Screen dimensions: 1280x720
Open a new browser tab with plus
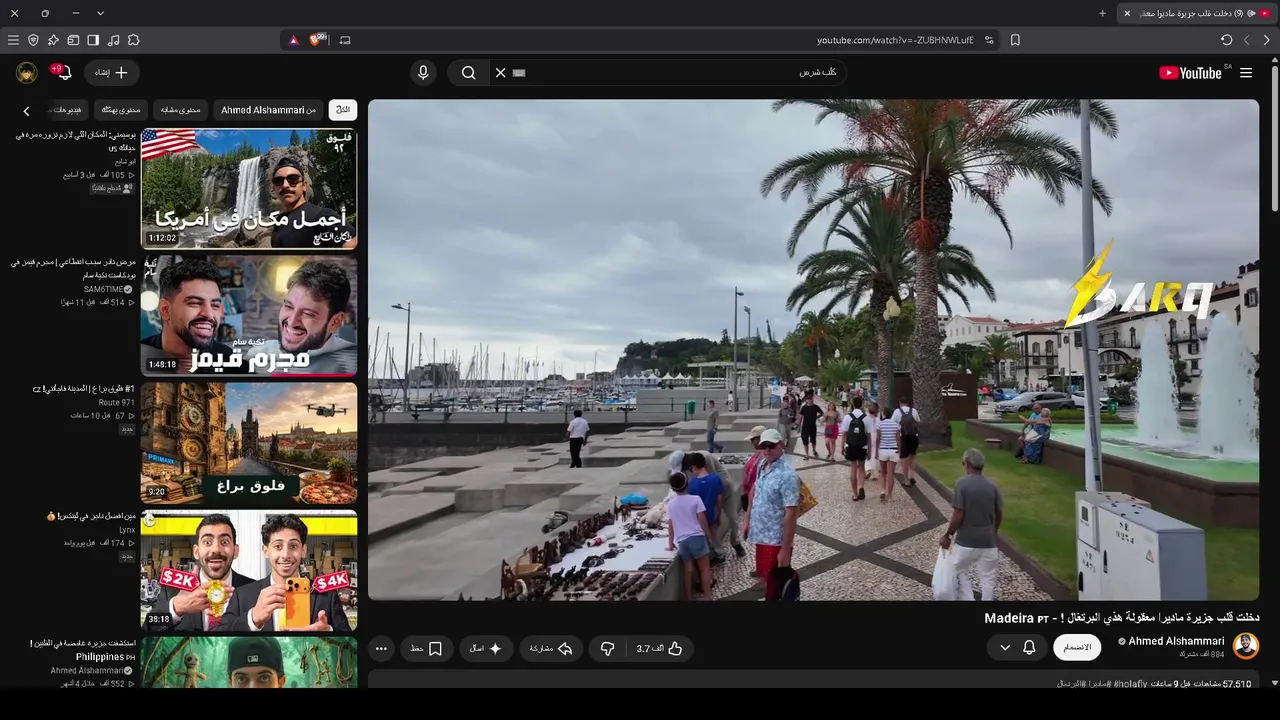click(x=1102, y=13)
